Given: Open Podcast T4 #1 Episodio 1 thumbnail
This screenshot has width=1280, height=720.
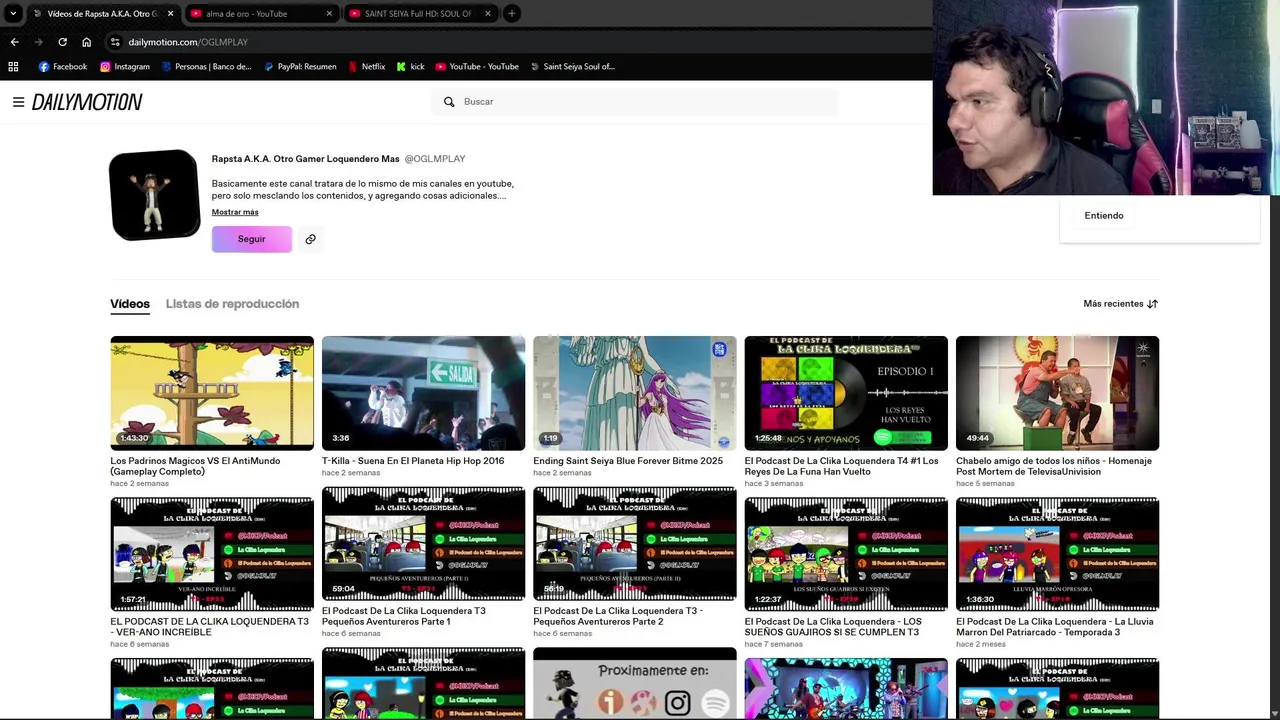Looking at the screenshot, I should click(x=846, y=393).
